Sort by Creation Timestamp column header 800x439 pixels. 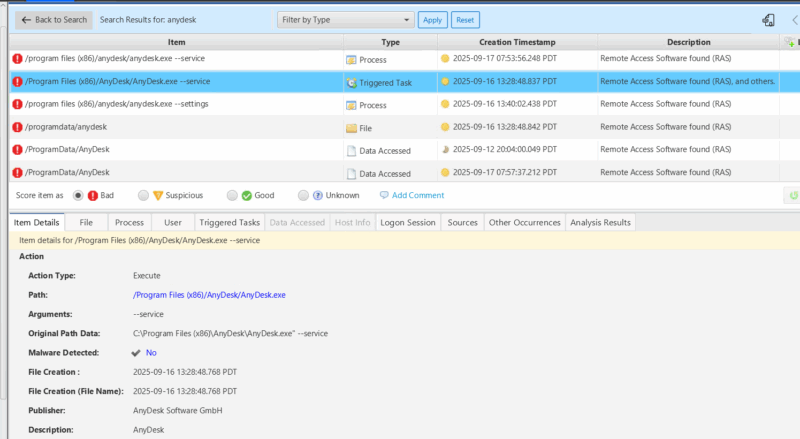517,42
